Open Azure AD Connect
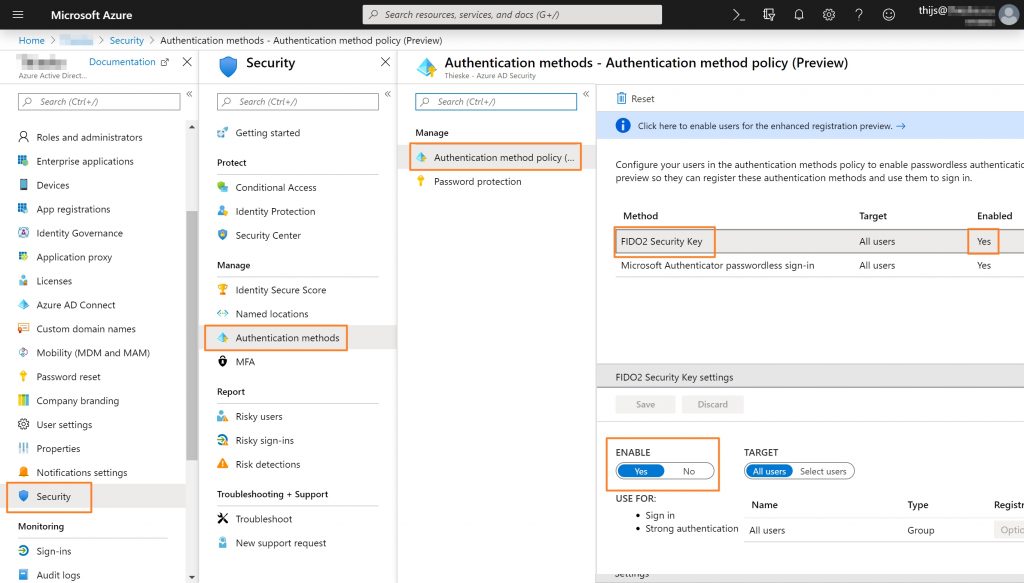Image resolution: width=1024 pixels, height=583 pixels. click(x=76, y=305)
